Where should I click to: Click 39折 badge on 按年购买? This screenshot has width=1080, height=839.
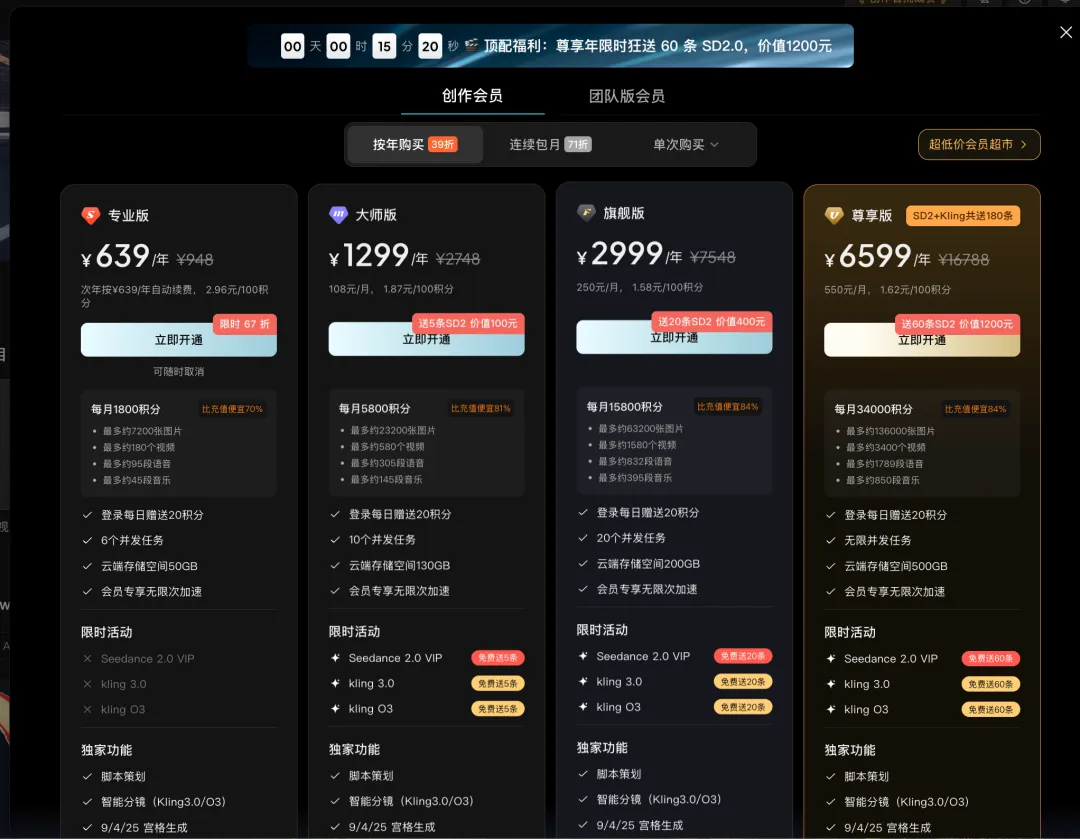click(x=442, y=145)
